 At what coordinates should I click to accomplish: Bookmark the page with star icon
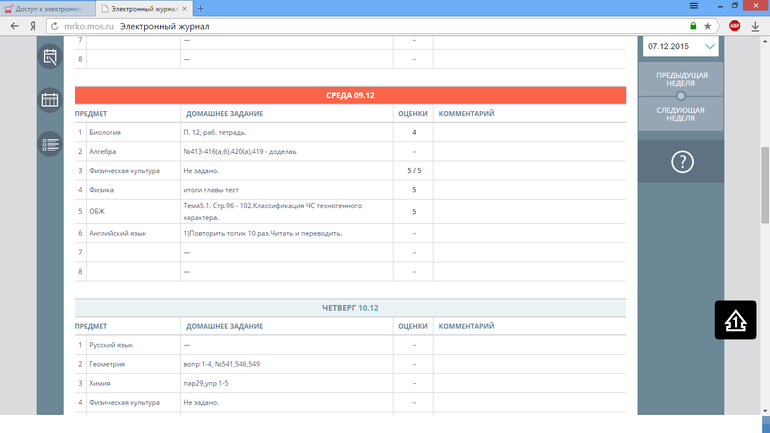coord(707,26)
